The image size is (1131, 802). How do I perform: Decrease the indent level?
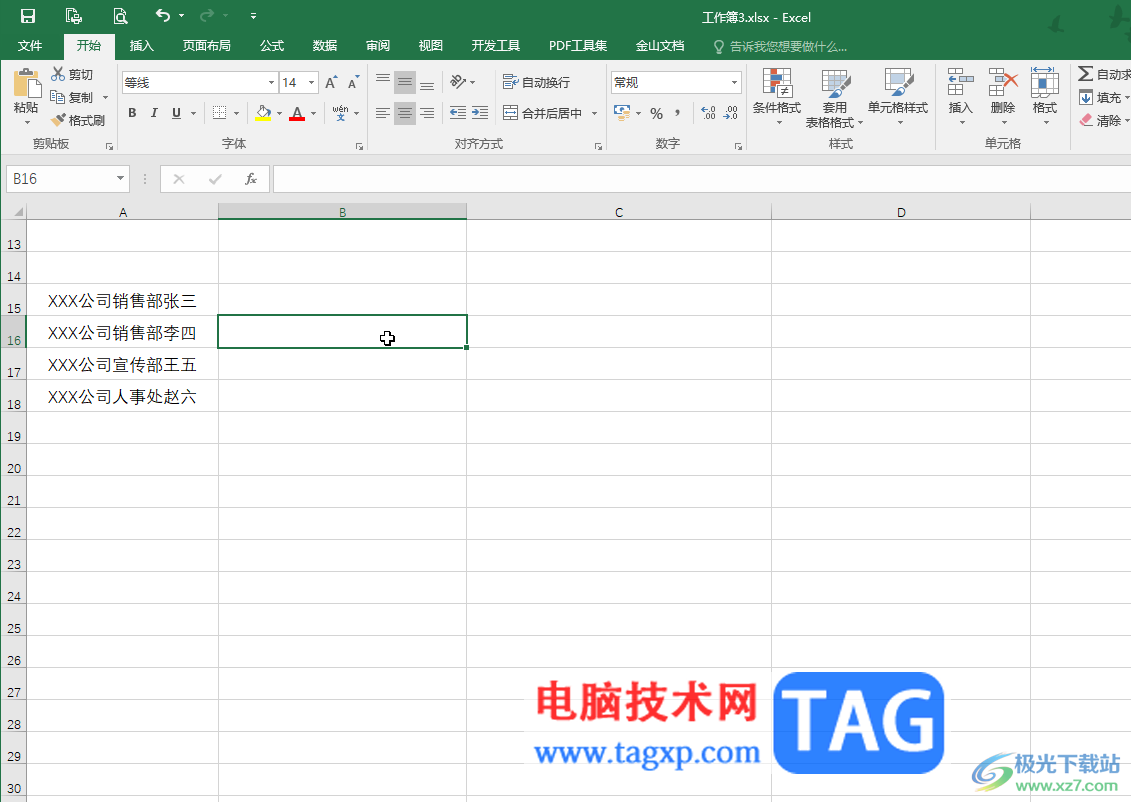pyautogui.click(x=457, y=113)
